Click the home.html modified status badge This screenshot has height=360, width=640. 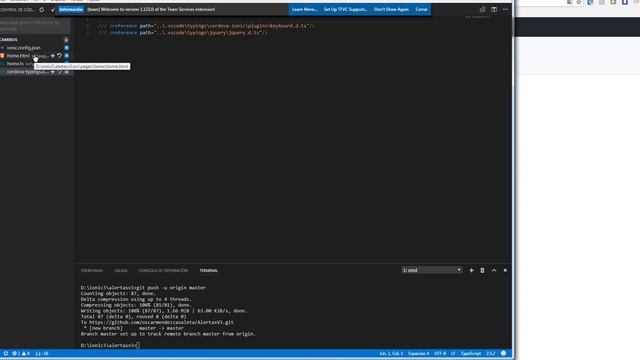[67, 56]
